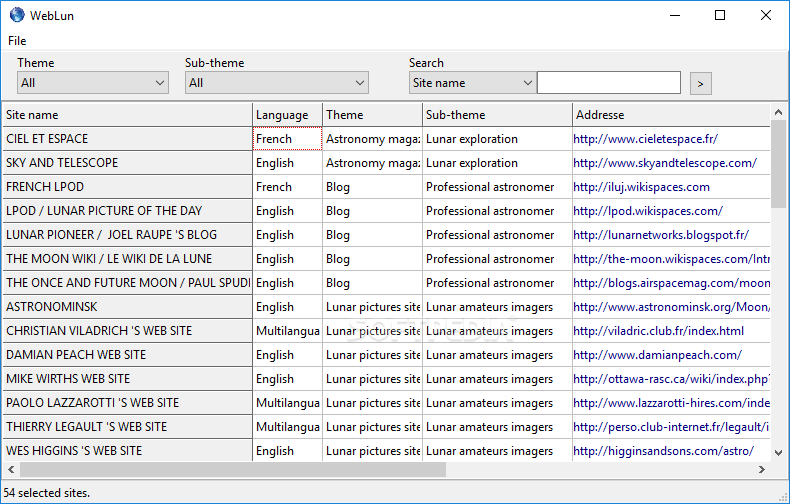Select THE ONCE AND FUTURE MOON row
Screen dimensions: 790x504
pos(127,283)
